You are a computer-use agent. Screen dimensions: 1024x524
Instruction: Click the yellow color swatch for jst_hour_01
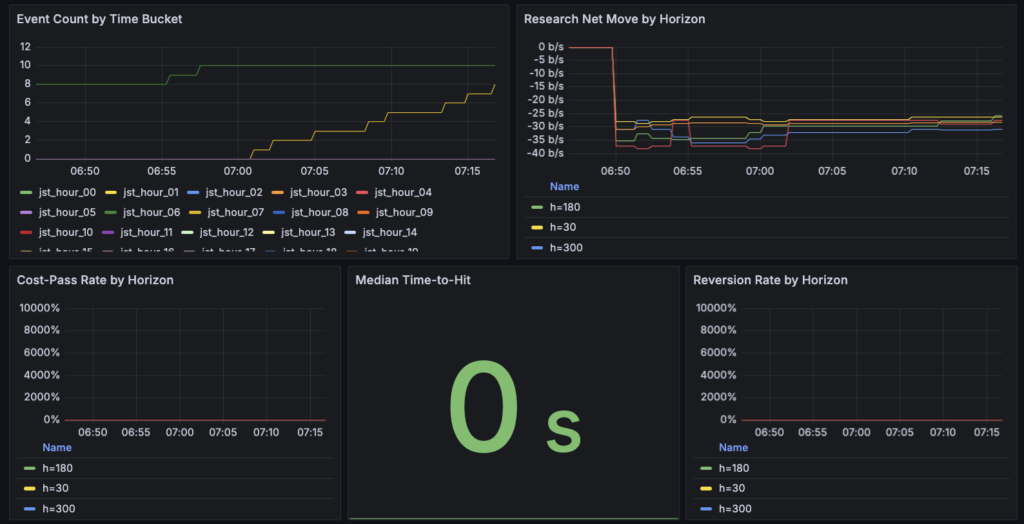click(x=112, y=192)
